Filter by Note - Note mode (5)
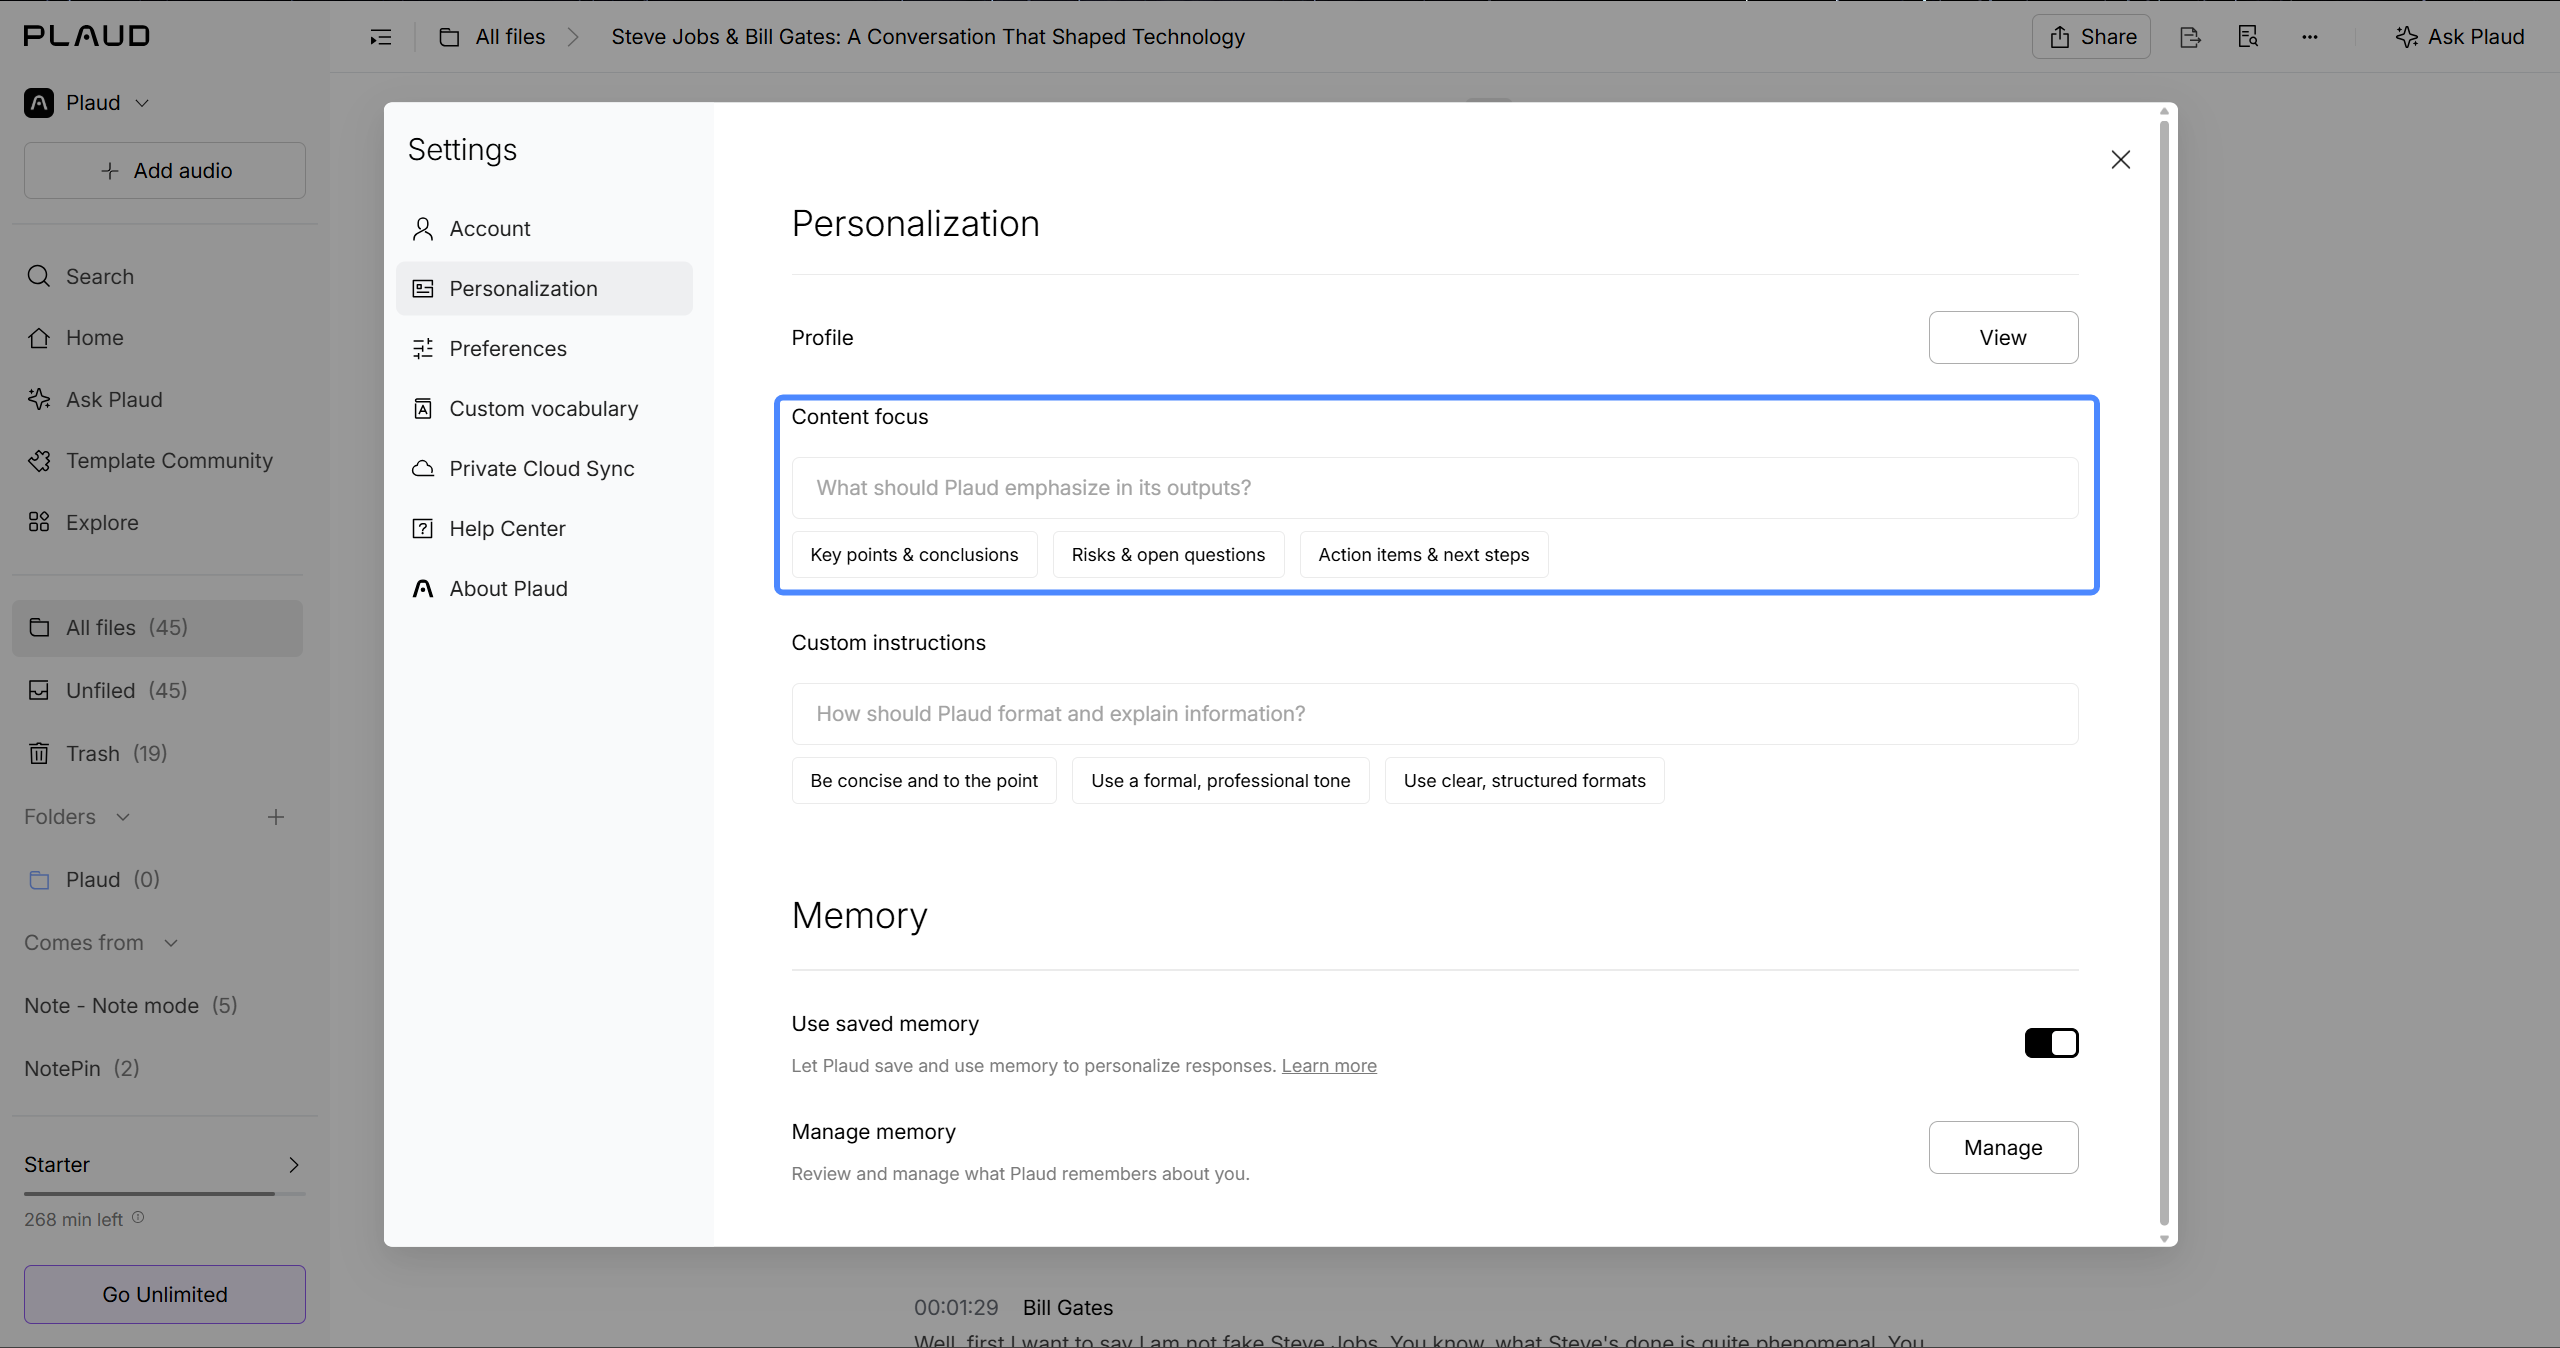2560x1348 pixels. click(131, 1006)
